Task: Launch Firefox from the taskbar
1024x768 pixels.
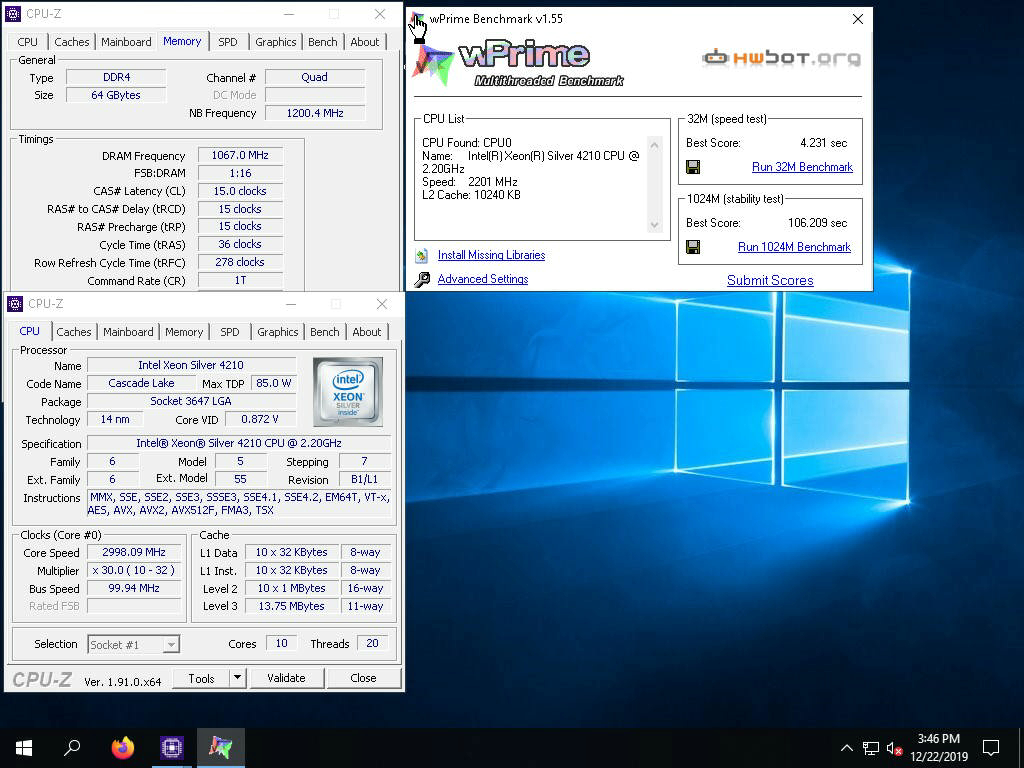Action: tap(122, 748)
